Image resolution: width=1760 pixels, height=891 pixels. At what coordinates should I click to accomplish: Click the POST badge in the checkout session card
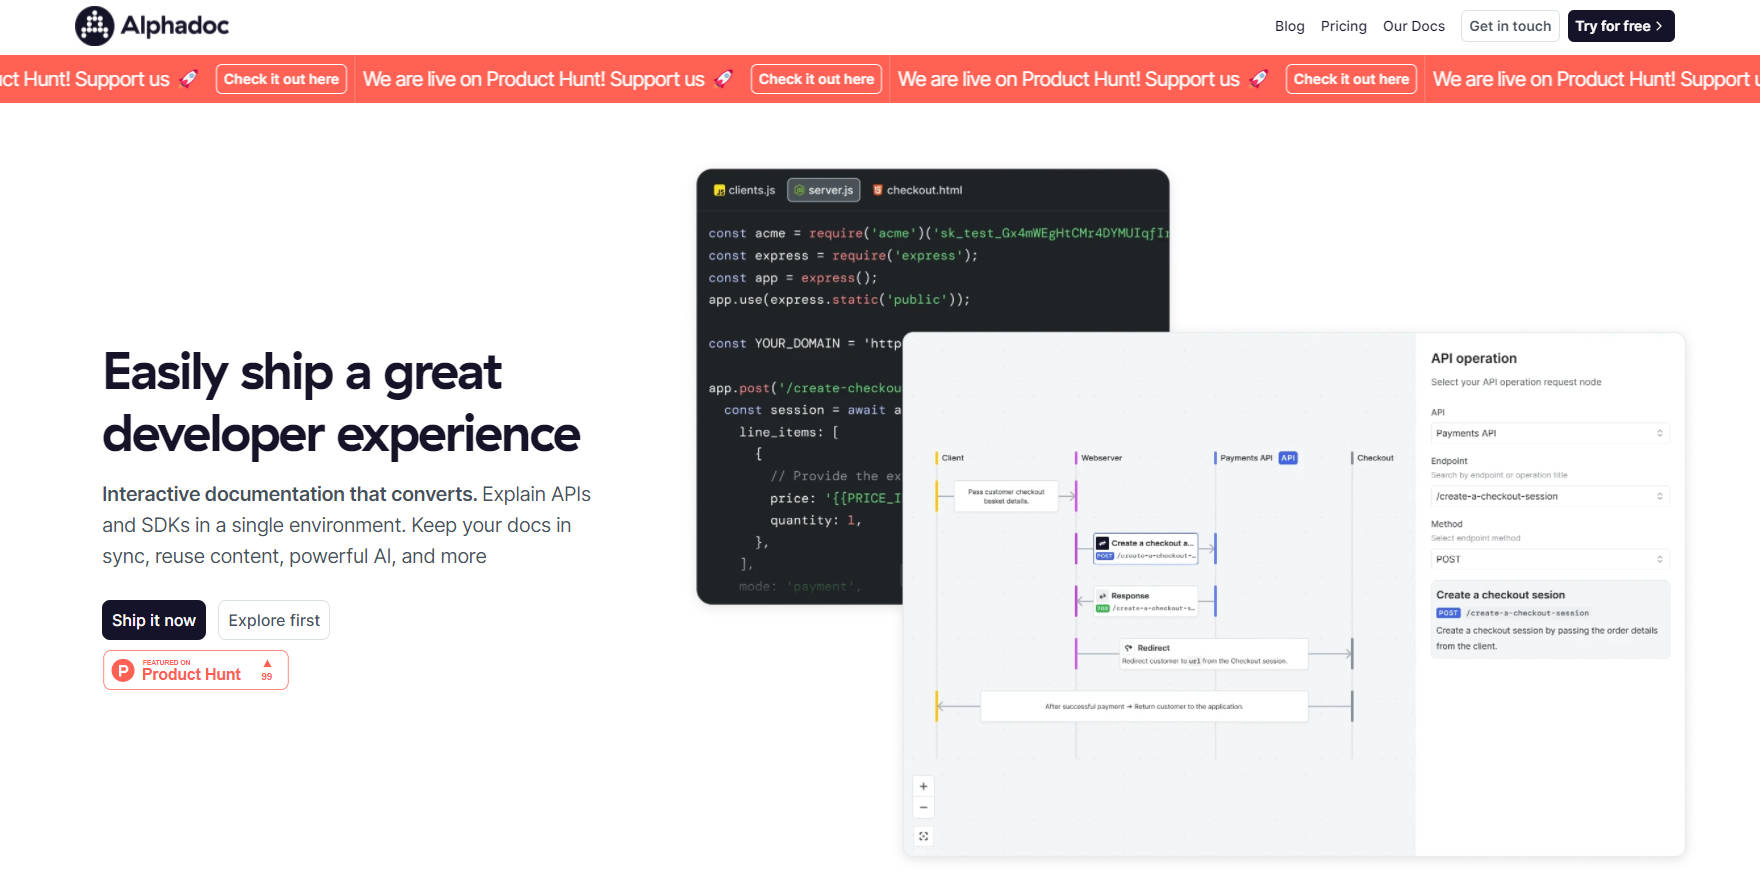pos(1448,613)
